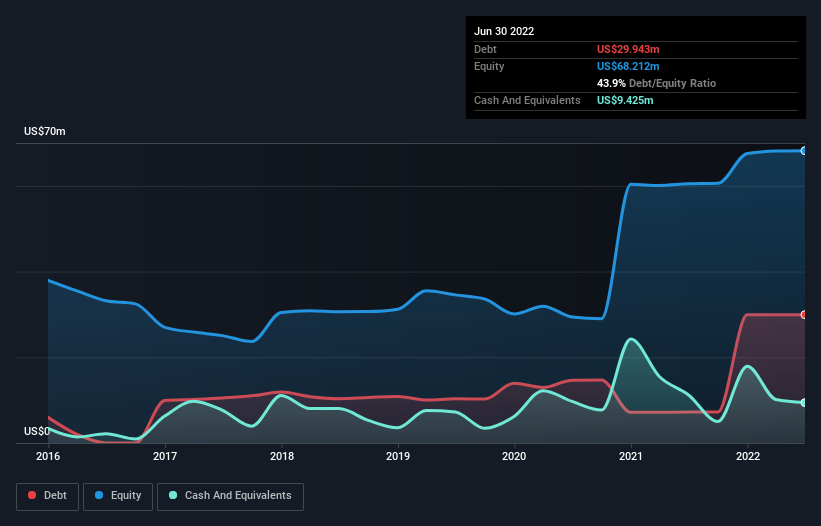Toggle the Debt series legend button

tap(48, 496)
